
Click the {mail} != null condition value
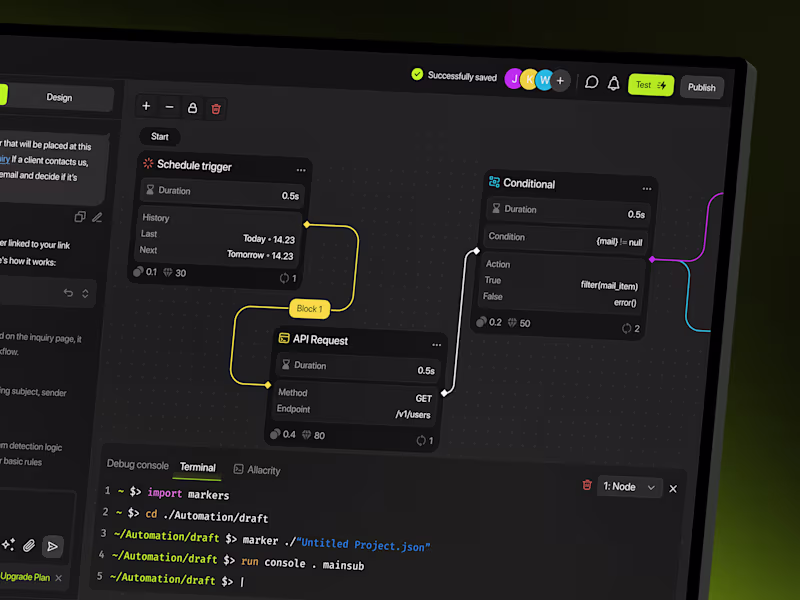point(619,241)
